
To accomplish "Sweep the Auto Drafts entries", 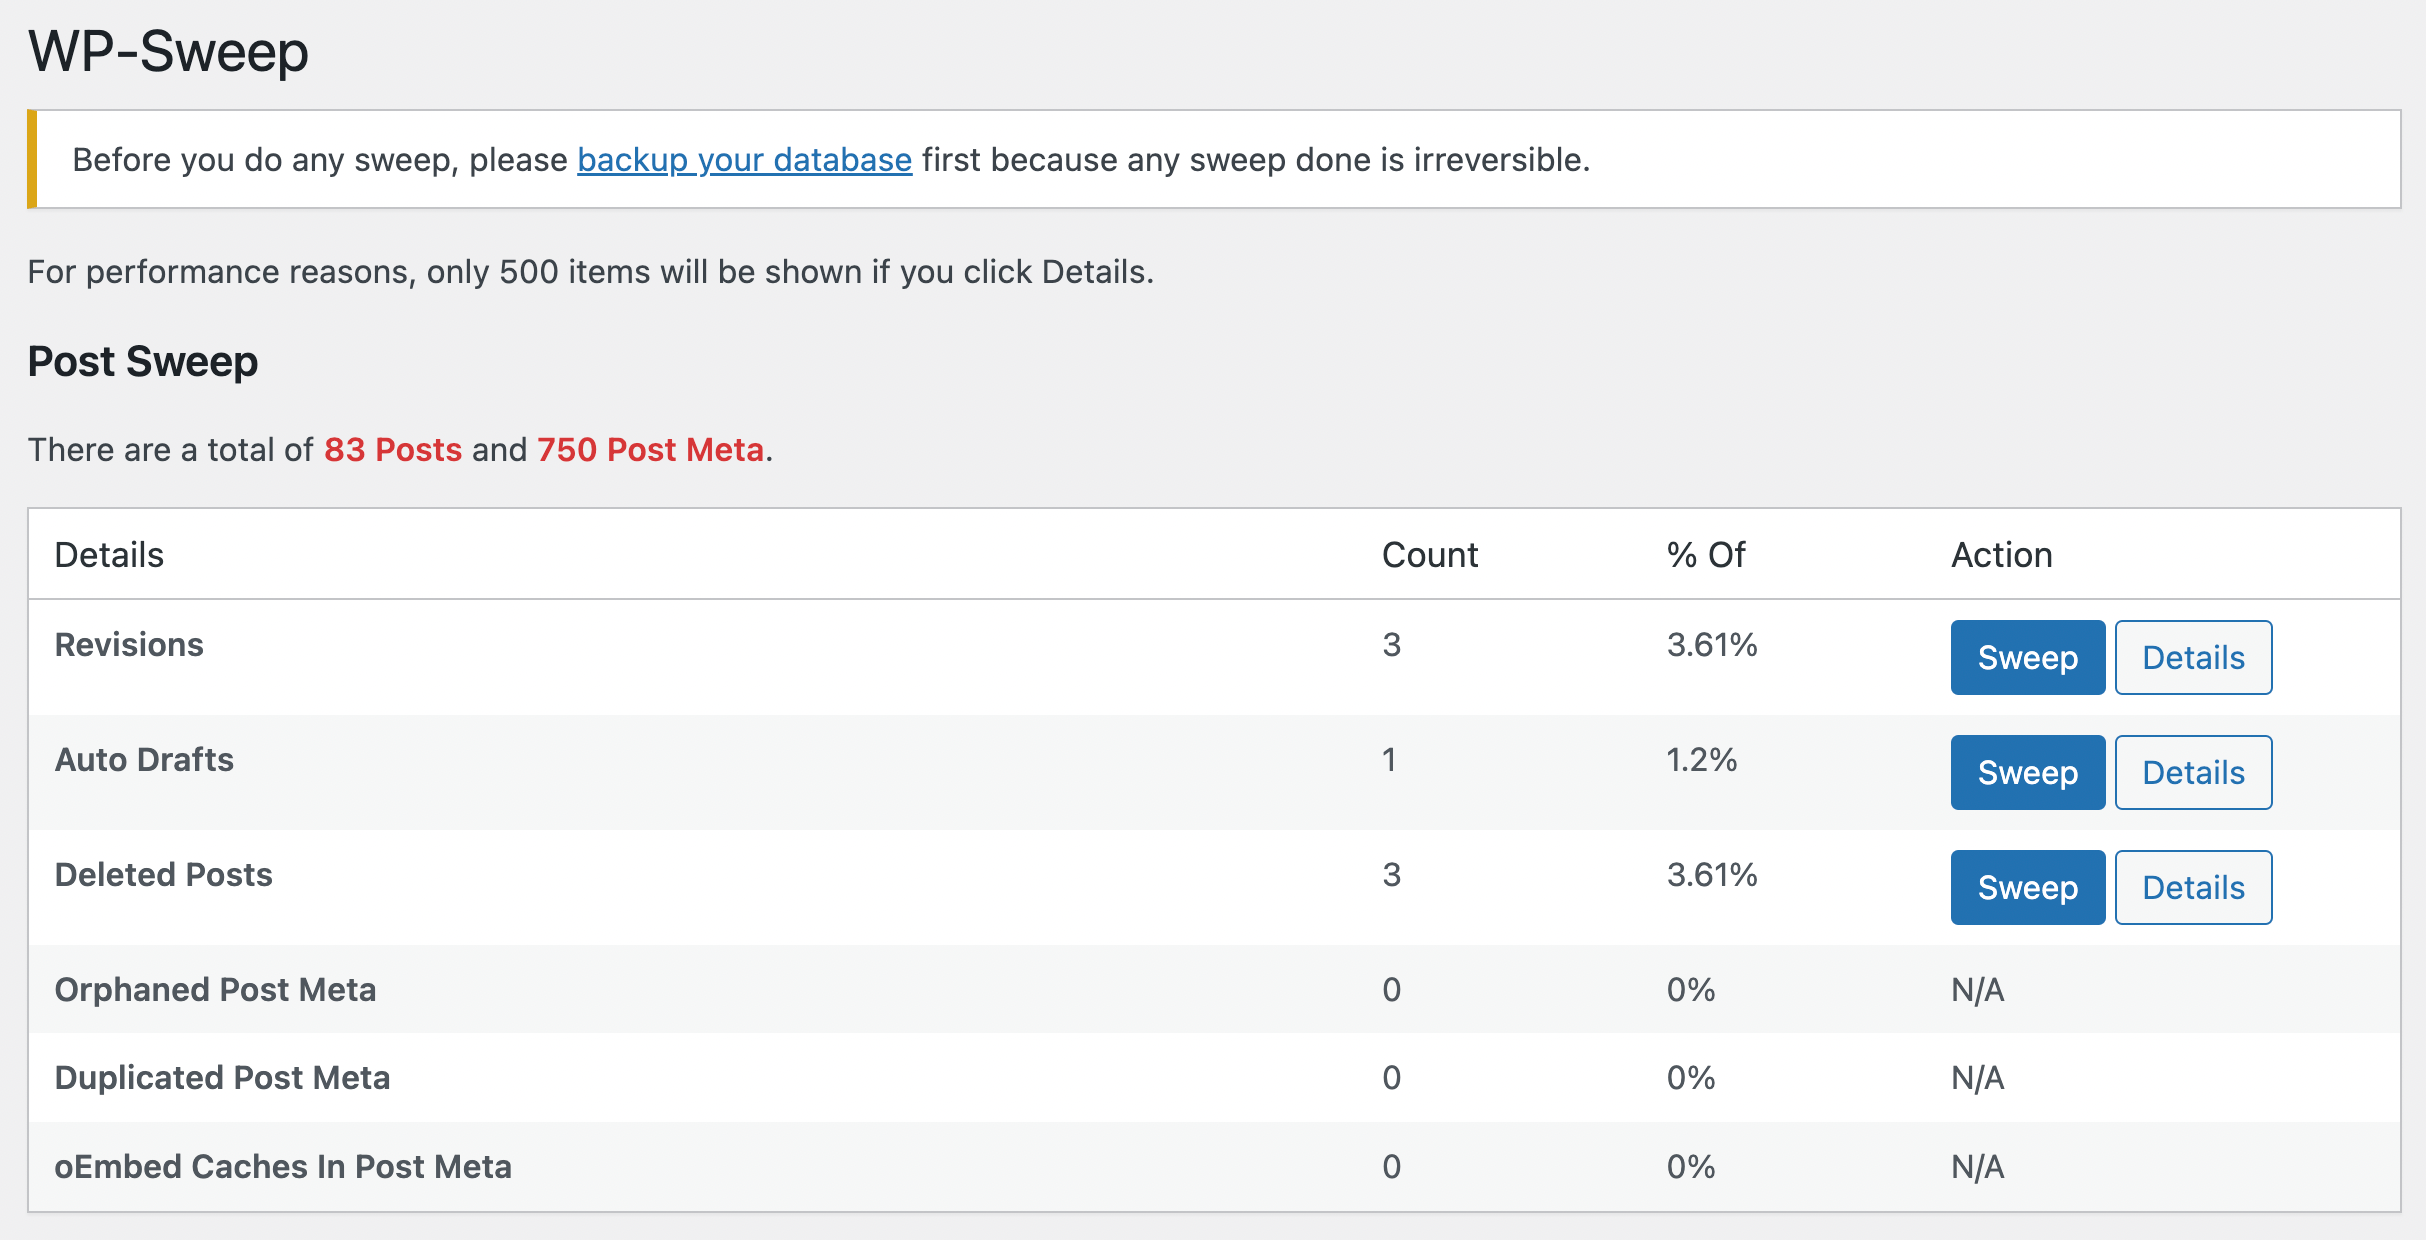I will (x=2027, y=772).
